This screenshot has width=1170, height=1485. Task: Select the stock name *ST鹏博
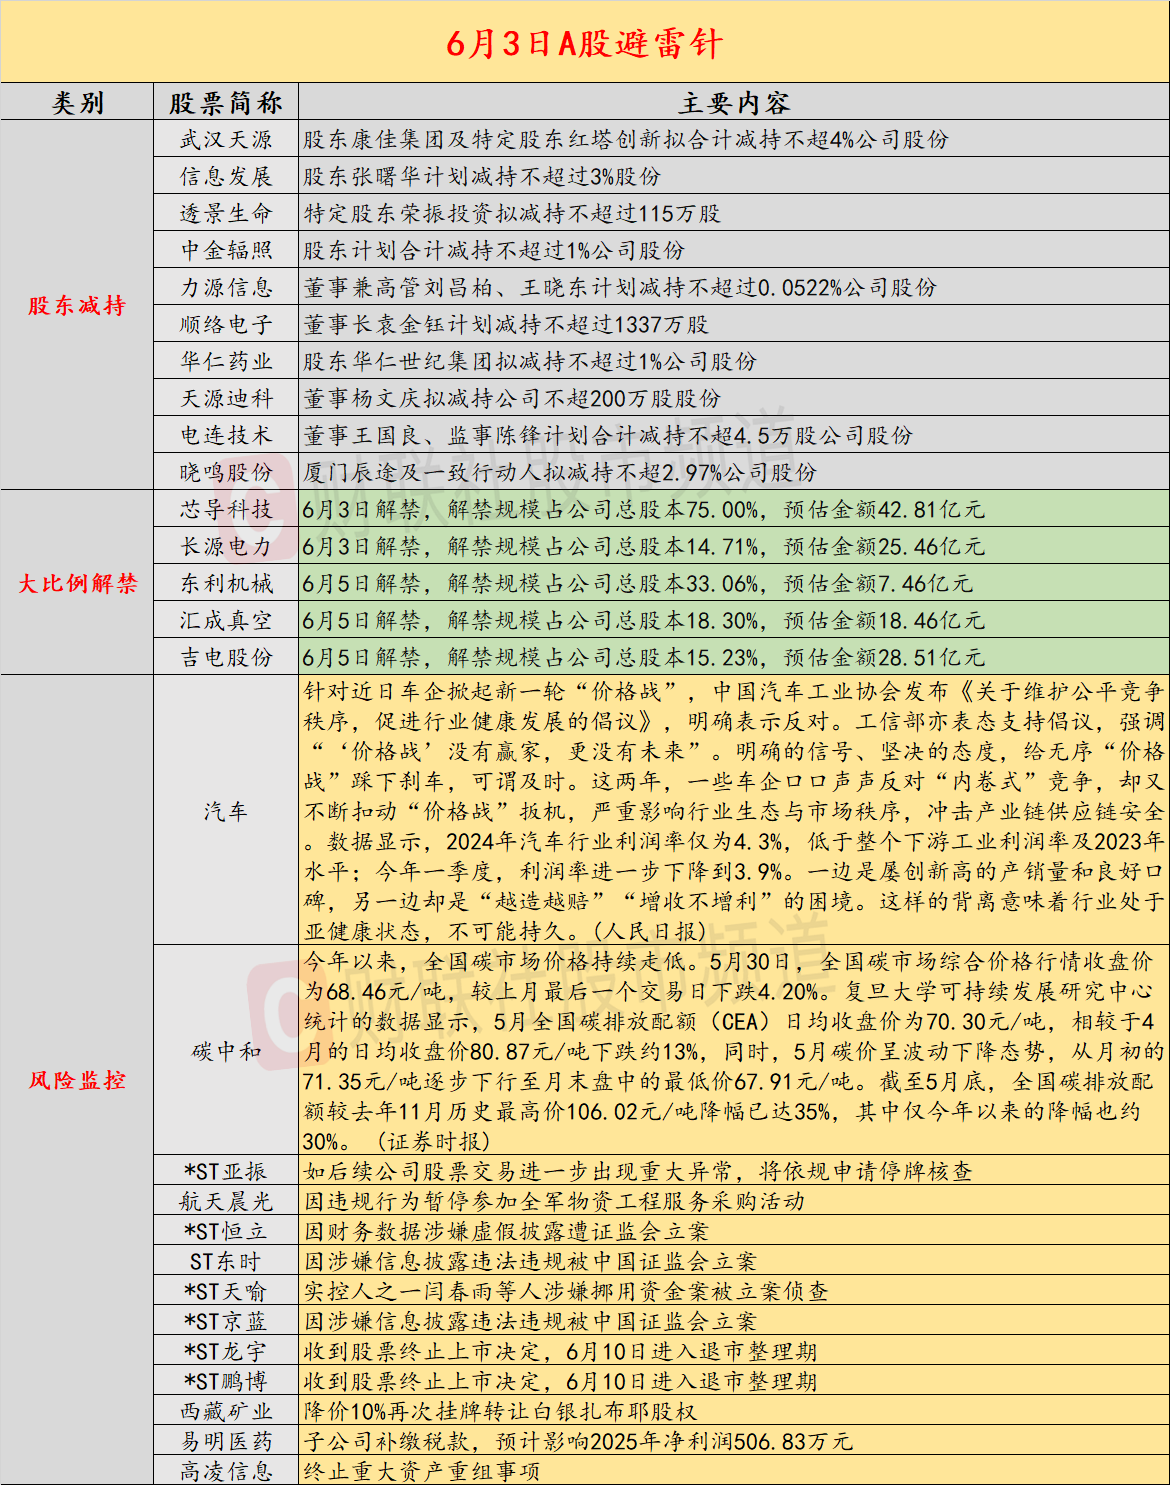click(x=226, y=1382)
